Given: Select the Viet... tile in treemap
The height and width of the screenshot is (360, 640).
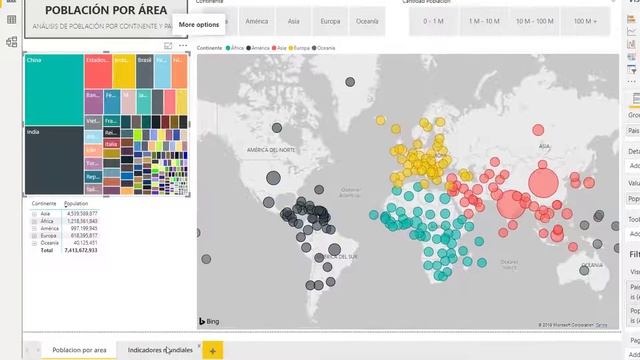Looking at the screenshot, I should [x=93, y=122].
